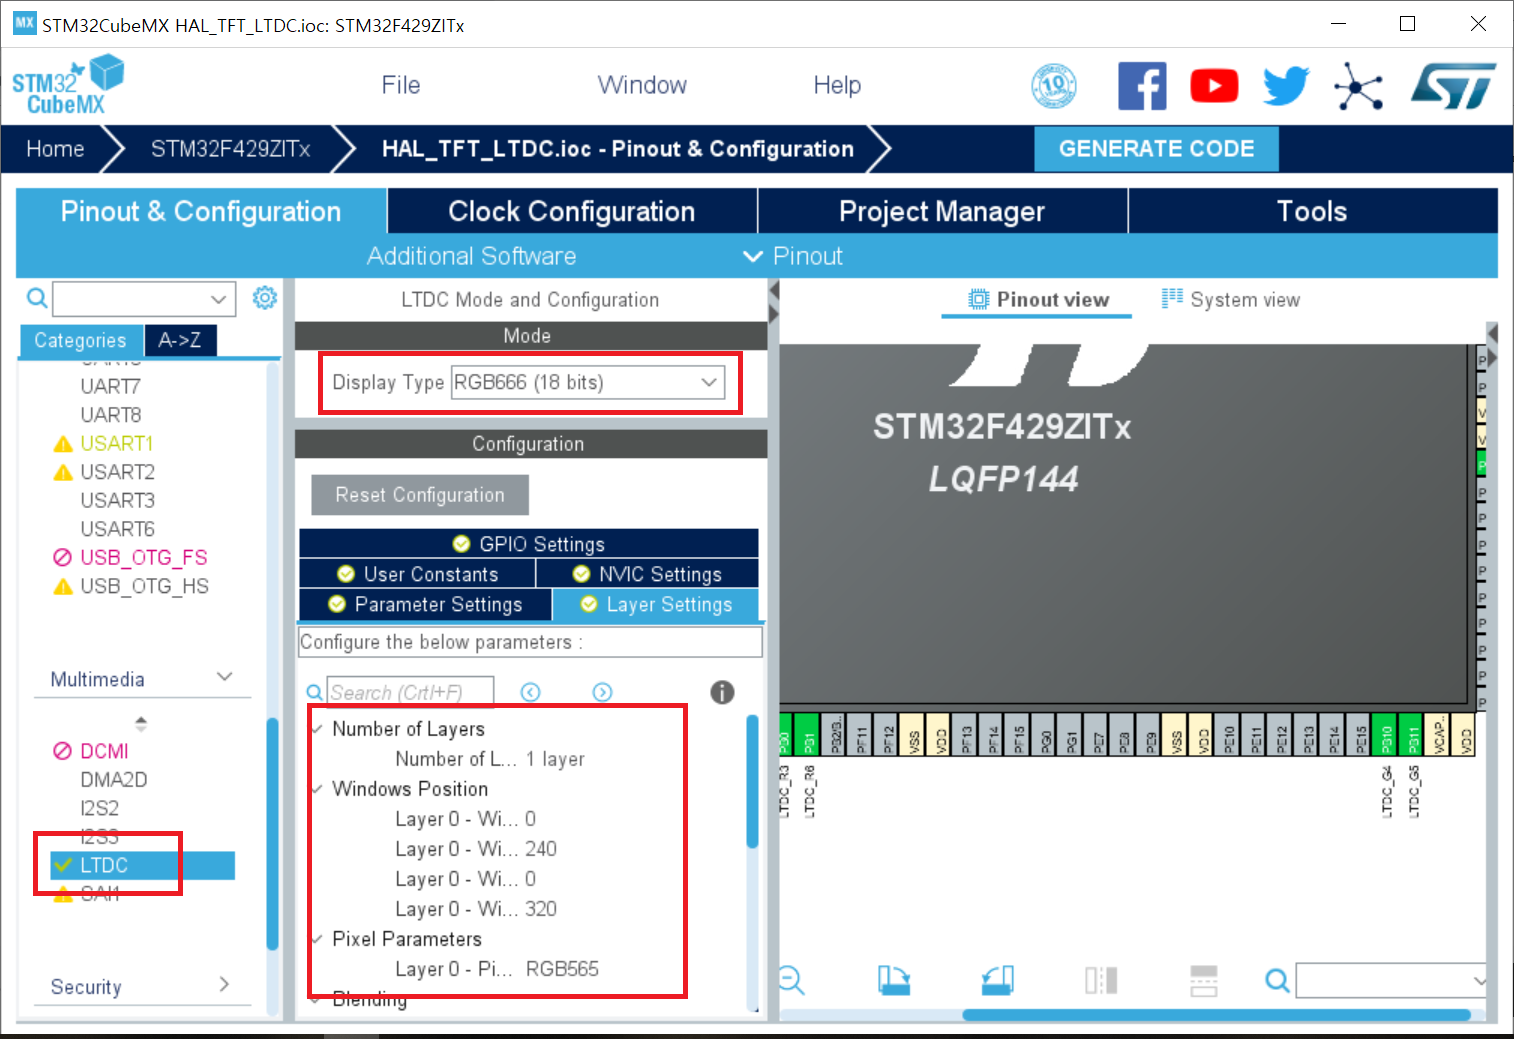This screenshot has height=1039, width=1514.
Task: Click the LTDC green checkmark icon
Action: (63, 865)
